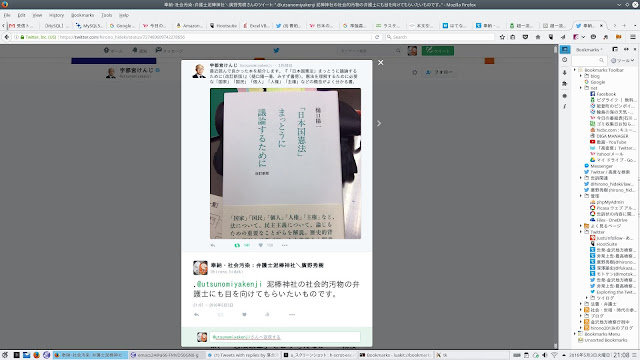Reply to the @hirono_hideki tweet via arrow icon
Image resolution: width=640 pixels, height=360 pixels.
tap(196, 315)
